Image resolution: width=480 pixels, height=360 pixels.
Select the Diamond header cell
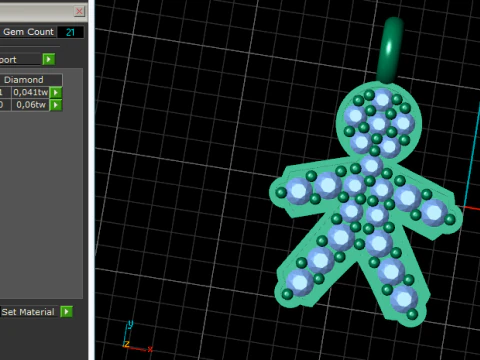point(31,80)
